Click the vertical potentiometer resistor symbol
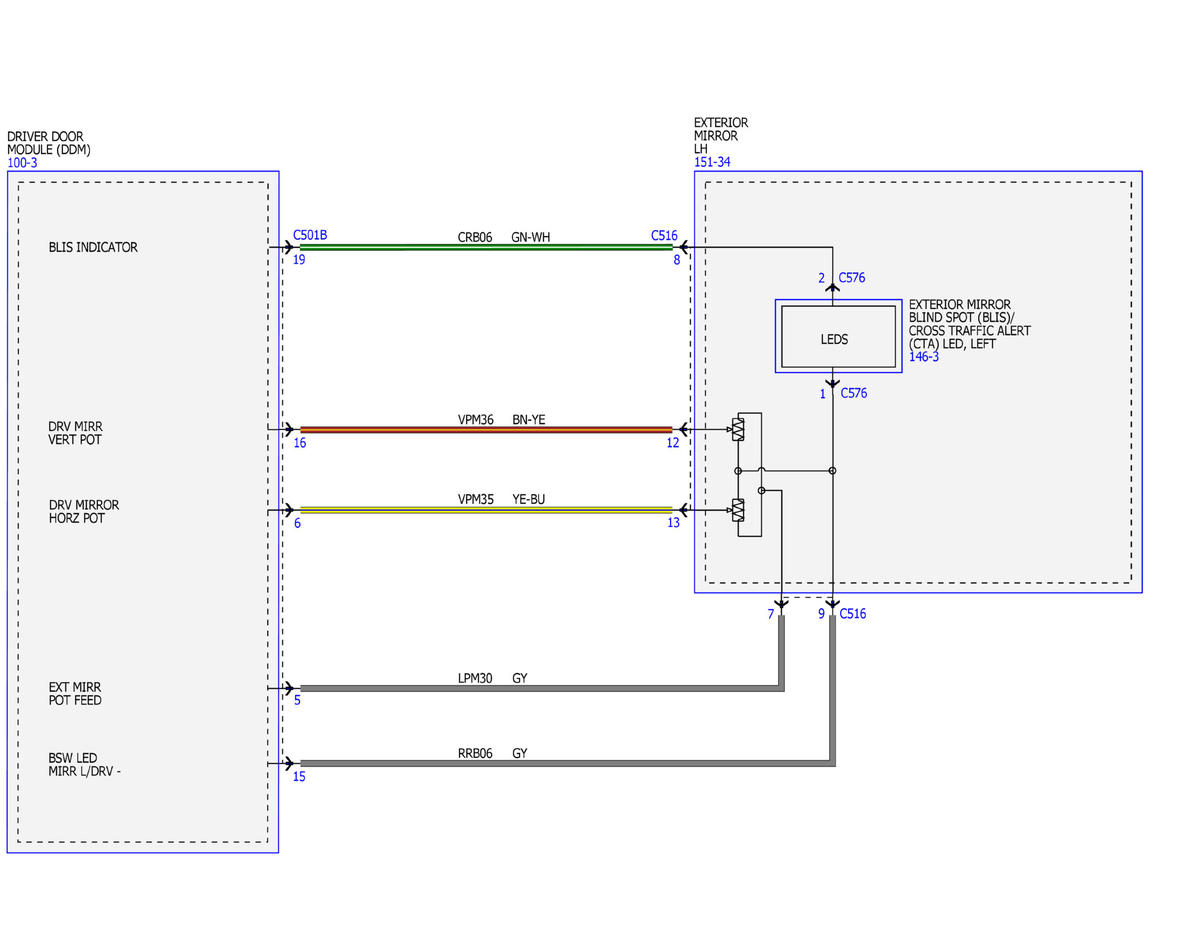This screenshot has width=1200, height=927. click(739, 429)
